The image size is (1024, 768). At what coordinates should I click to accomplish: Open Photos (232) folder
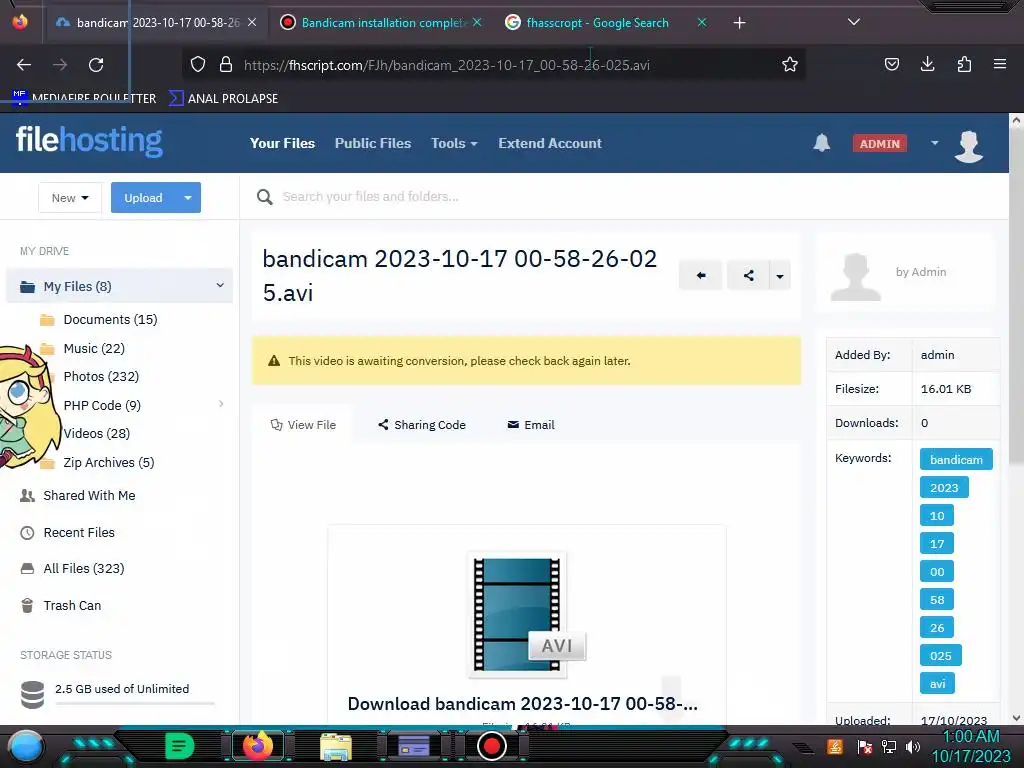point(101,376)
